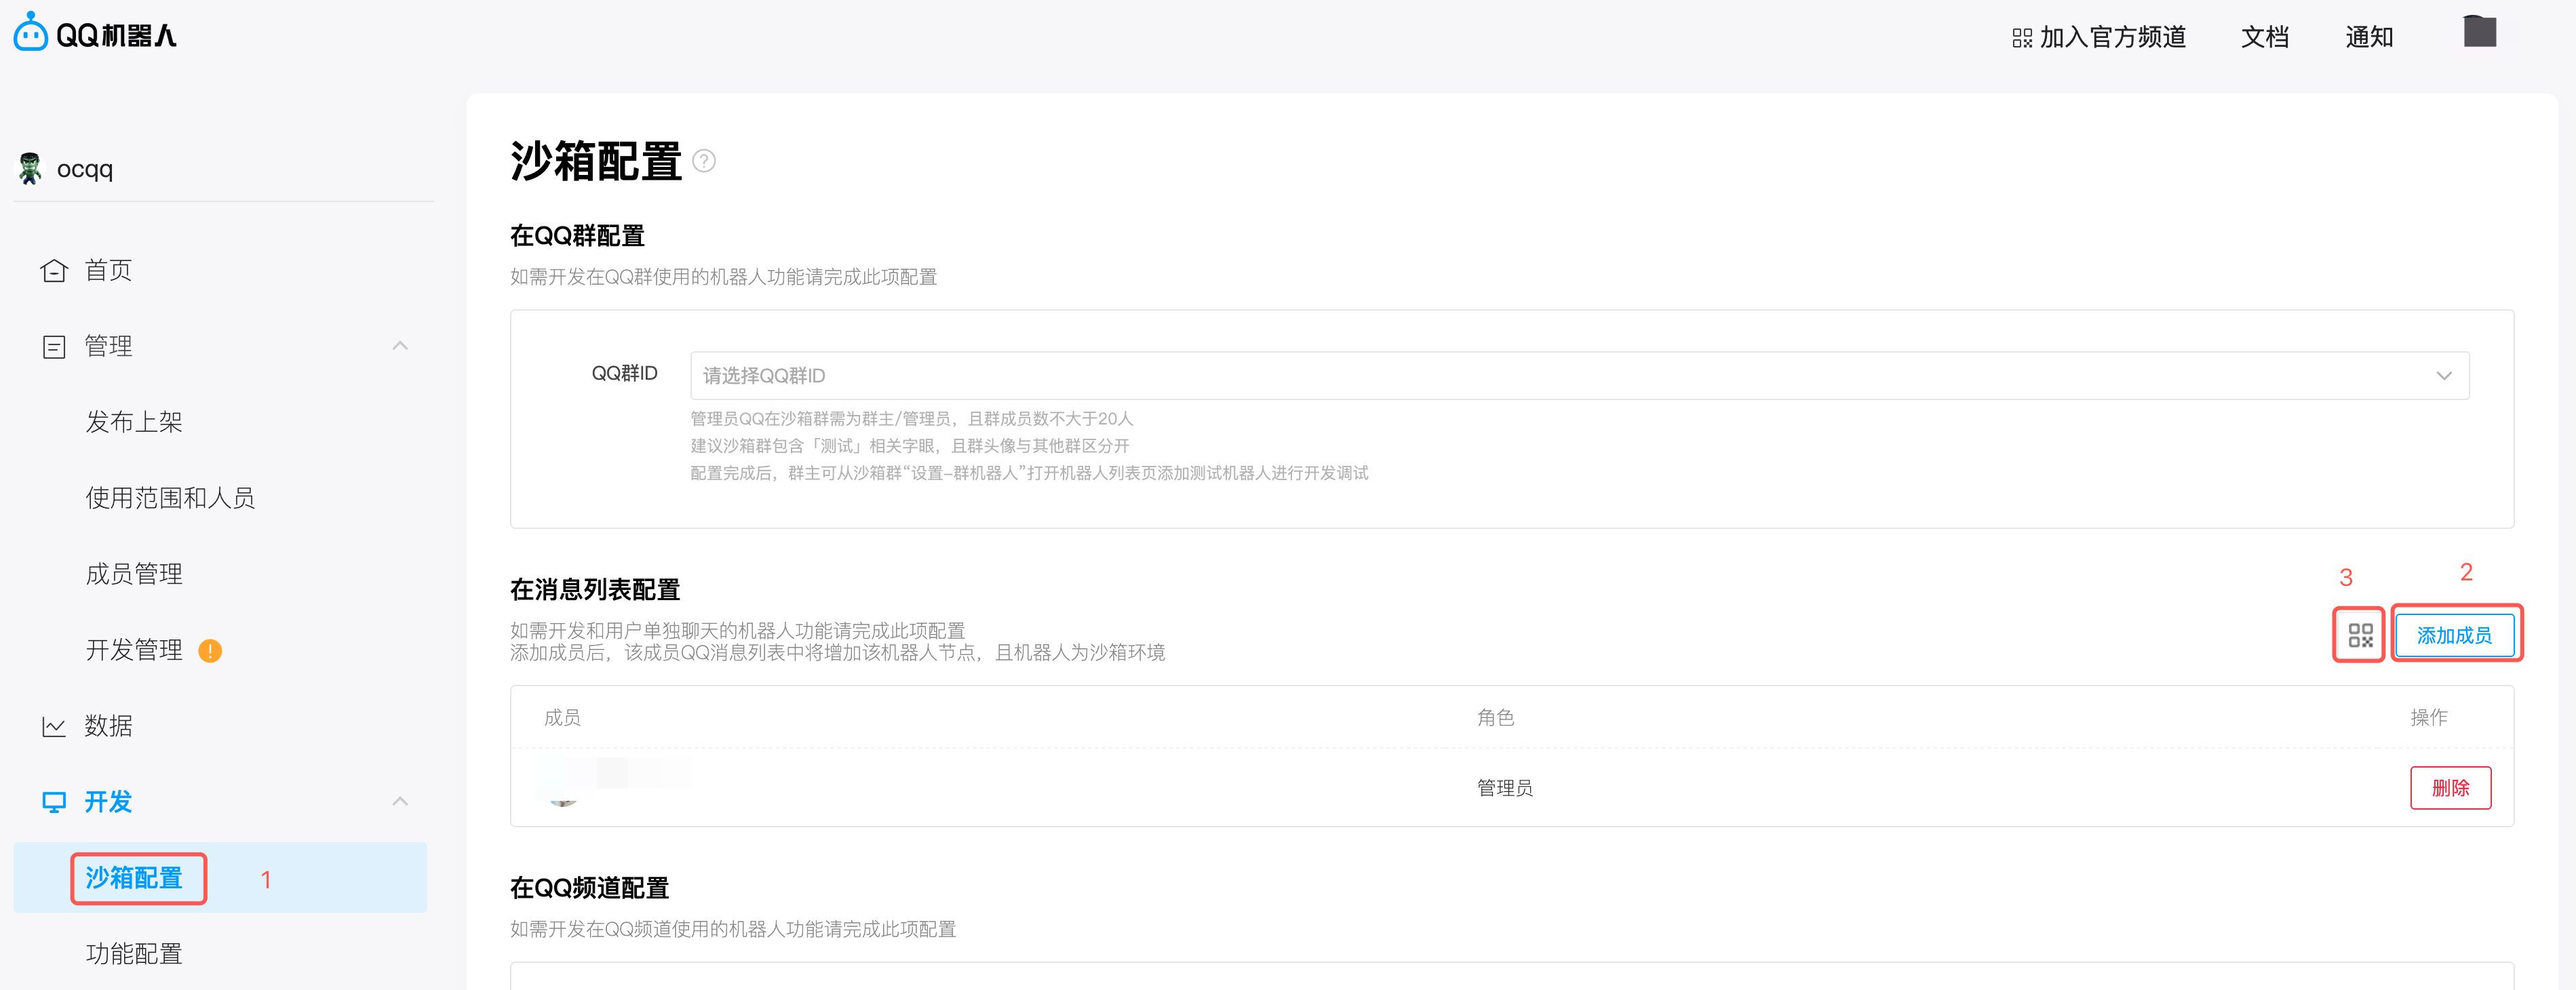Click the ocqq bot avatar icon
2576x990 pixels.
pyautogui.click(x=30, y=168)
